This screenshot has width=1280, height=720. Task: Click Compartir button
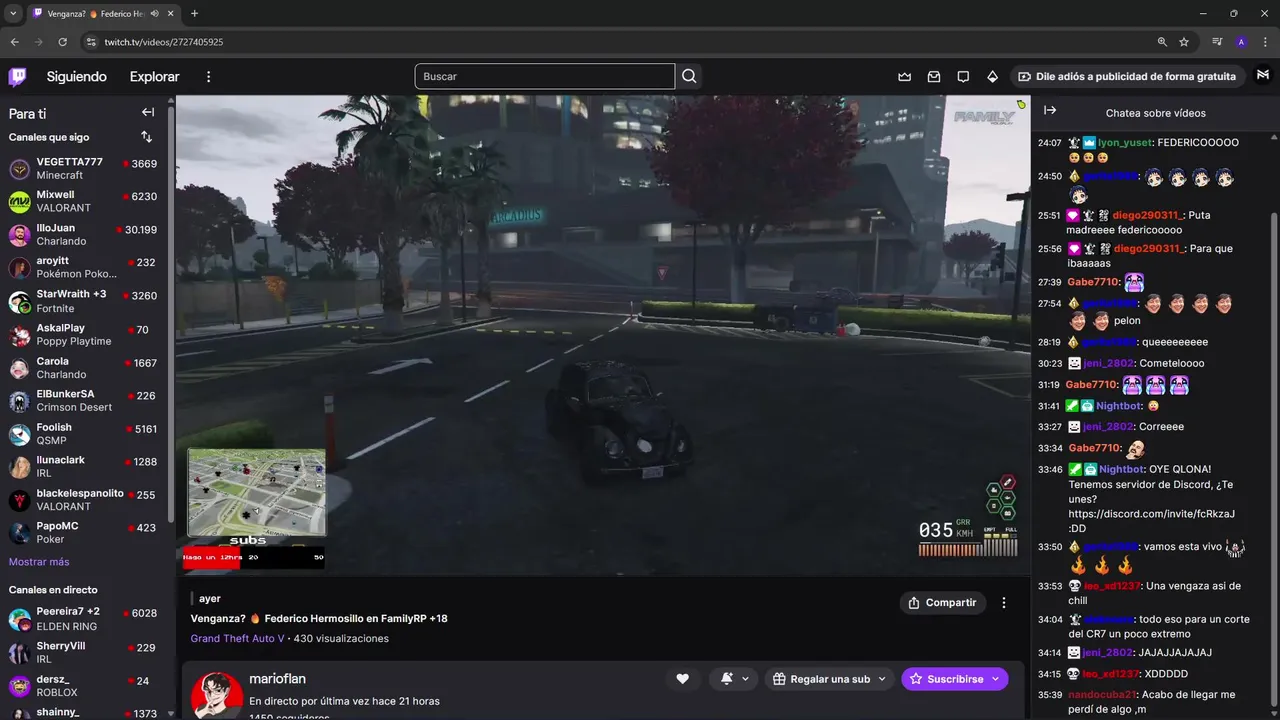(942, 603)
